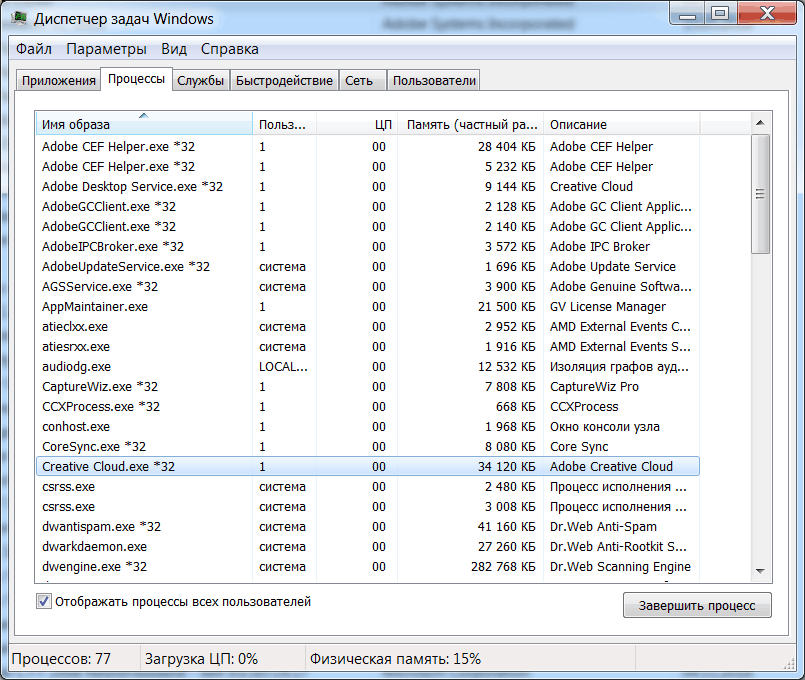The width and height of the screenshot is (805, 680).
Task: Select the atieclxx.exe process
Action: tap(368, 326)
